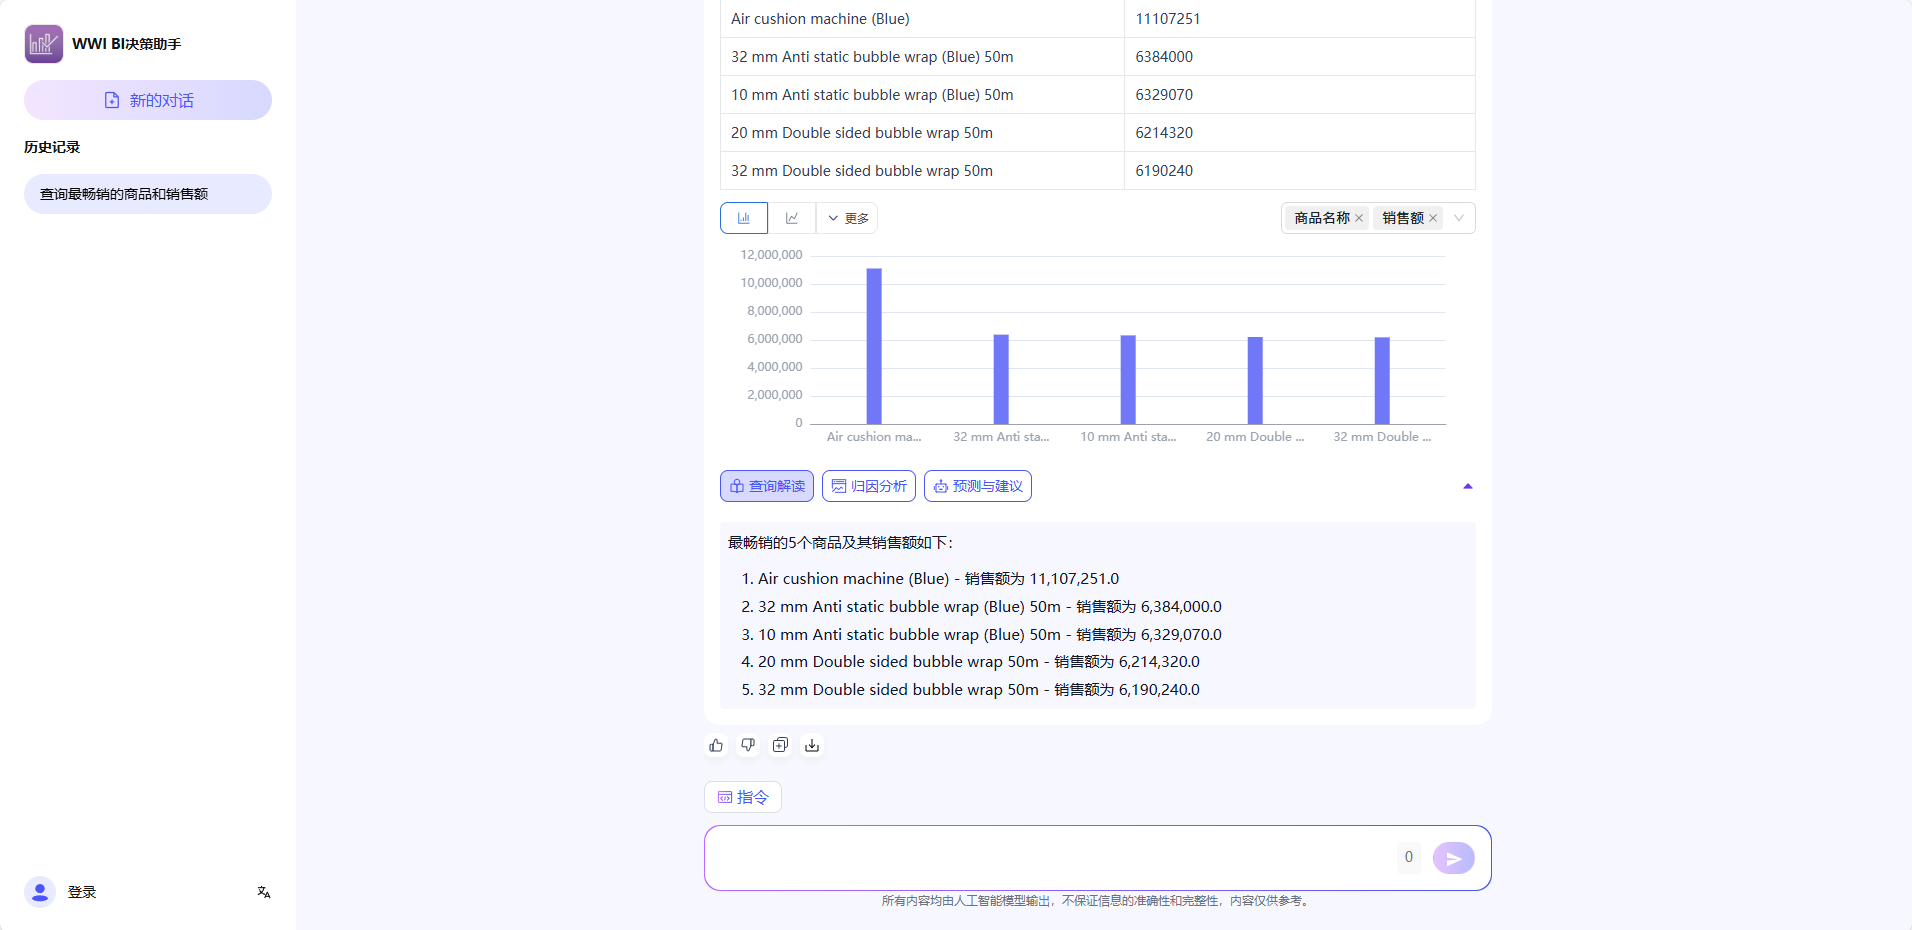1912x930 pixels.
Task: Start a new chat with 新的对话
Action: 148,100
